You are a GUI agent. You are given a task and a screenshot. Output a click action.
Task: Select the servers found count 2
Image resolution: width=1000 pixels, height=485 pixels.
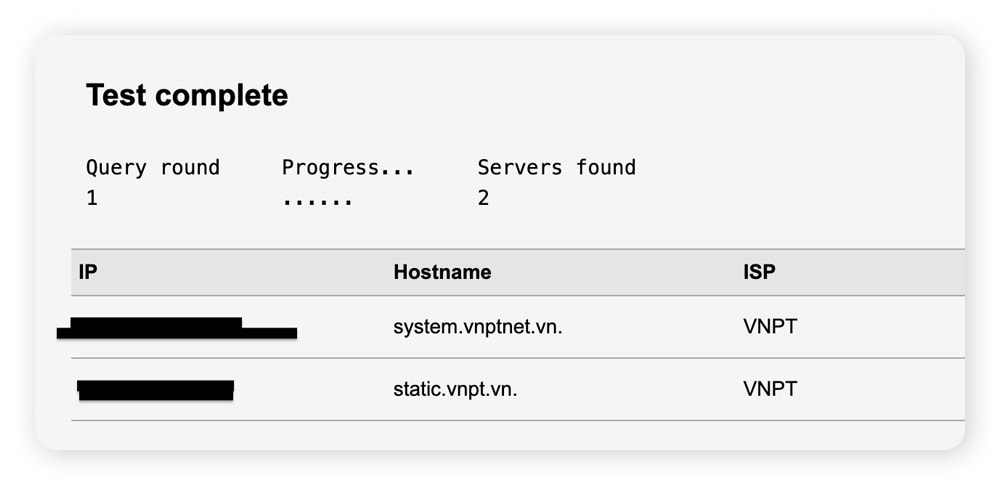point(483,198)
